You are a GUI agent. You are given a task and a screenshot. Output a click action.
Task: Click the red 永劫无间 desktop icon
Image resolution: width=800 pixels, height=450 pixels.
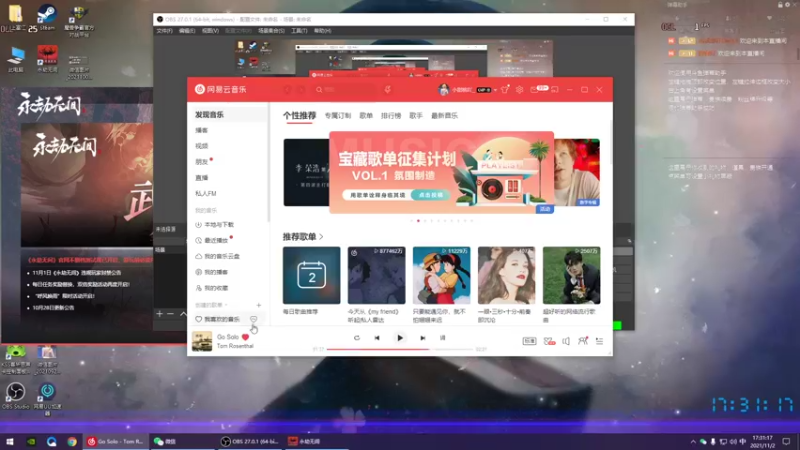coord(47,58)
